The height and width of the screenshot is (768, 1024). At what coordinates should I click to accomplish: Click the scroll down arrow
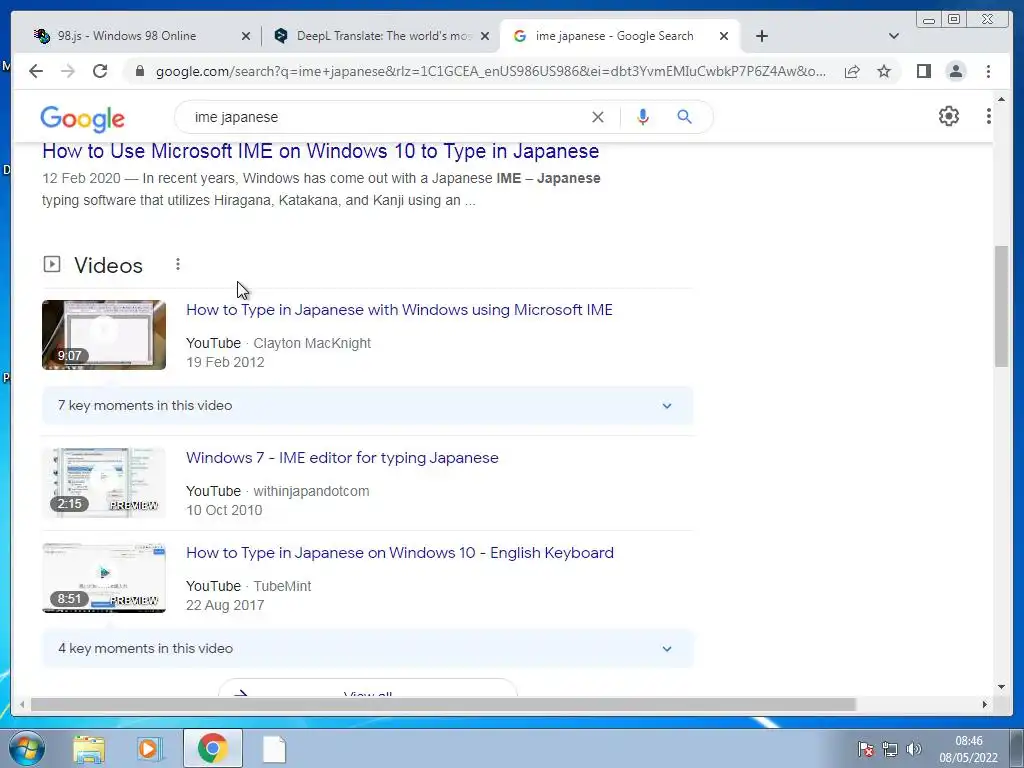(x=1001, y=687)
